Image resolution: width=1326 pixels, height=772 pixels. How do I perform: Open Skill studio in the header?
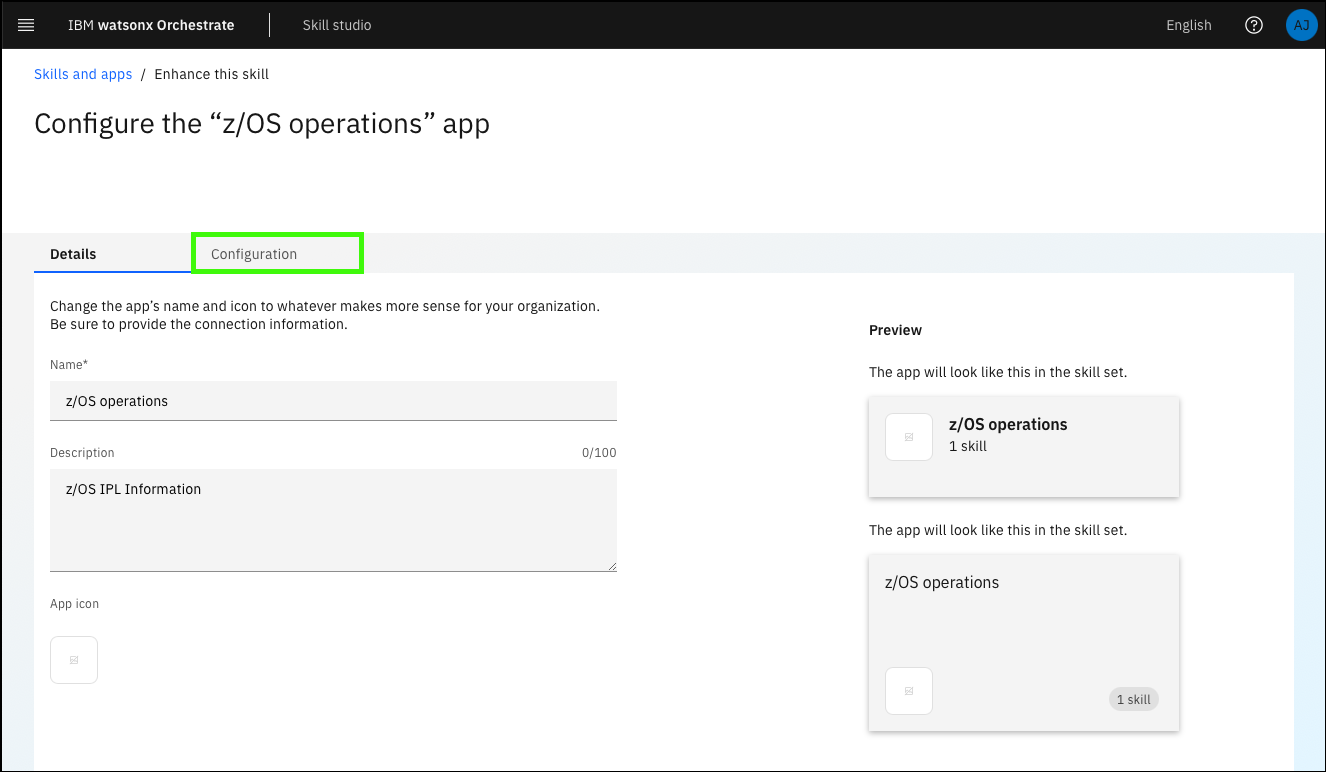point(337,25)
